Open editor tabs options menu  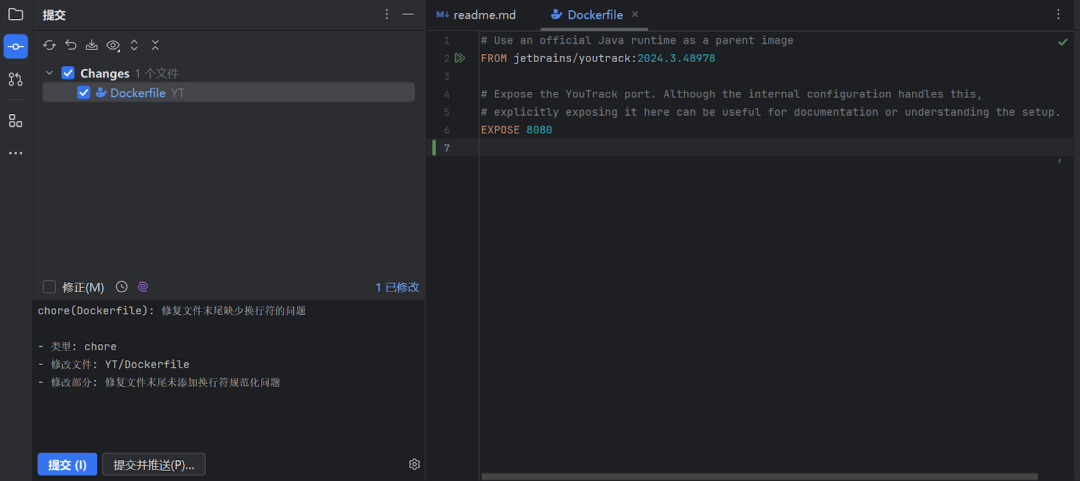tap(1059, 14)
